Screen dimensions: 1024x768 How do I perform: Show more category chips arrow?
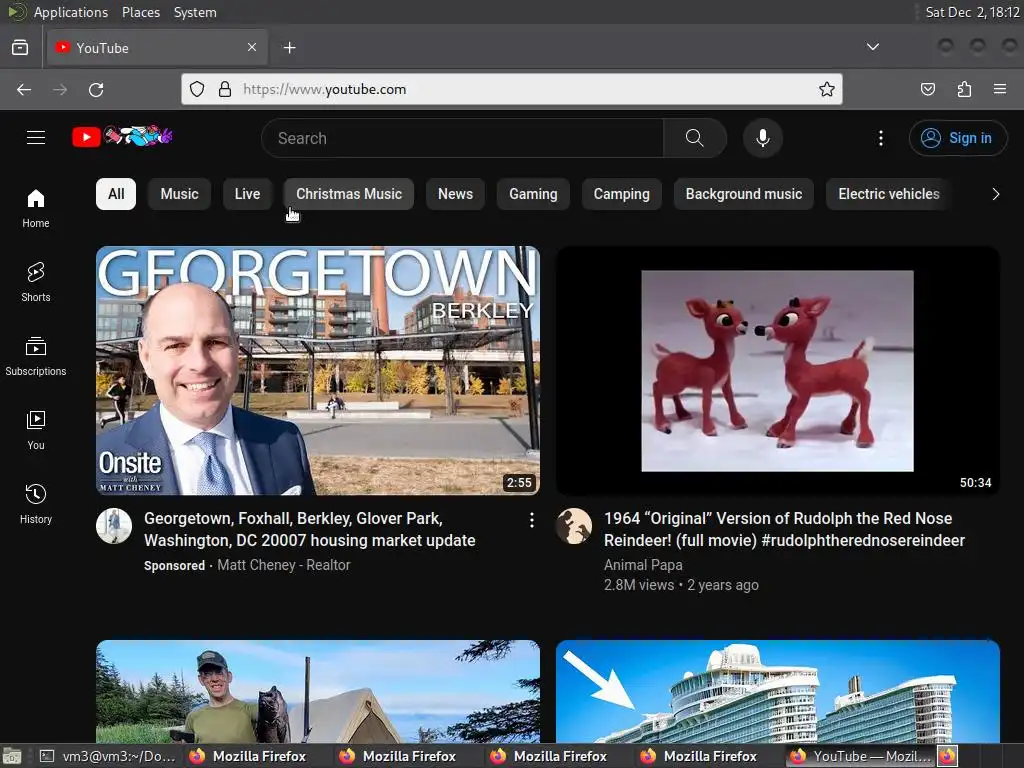point(995,194)
